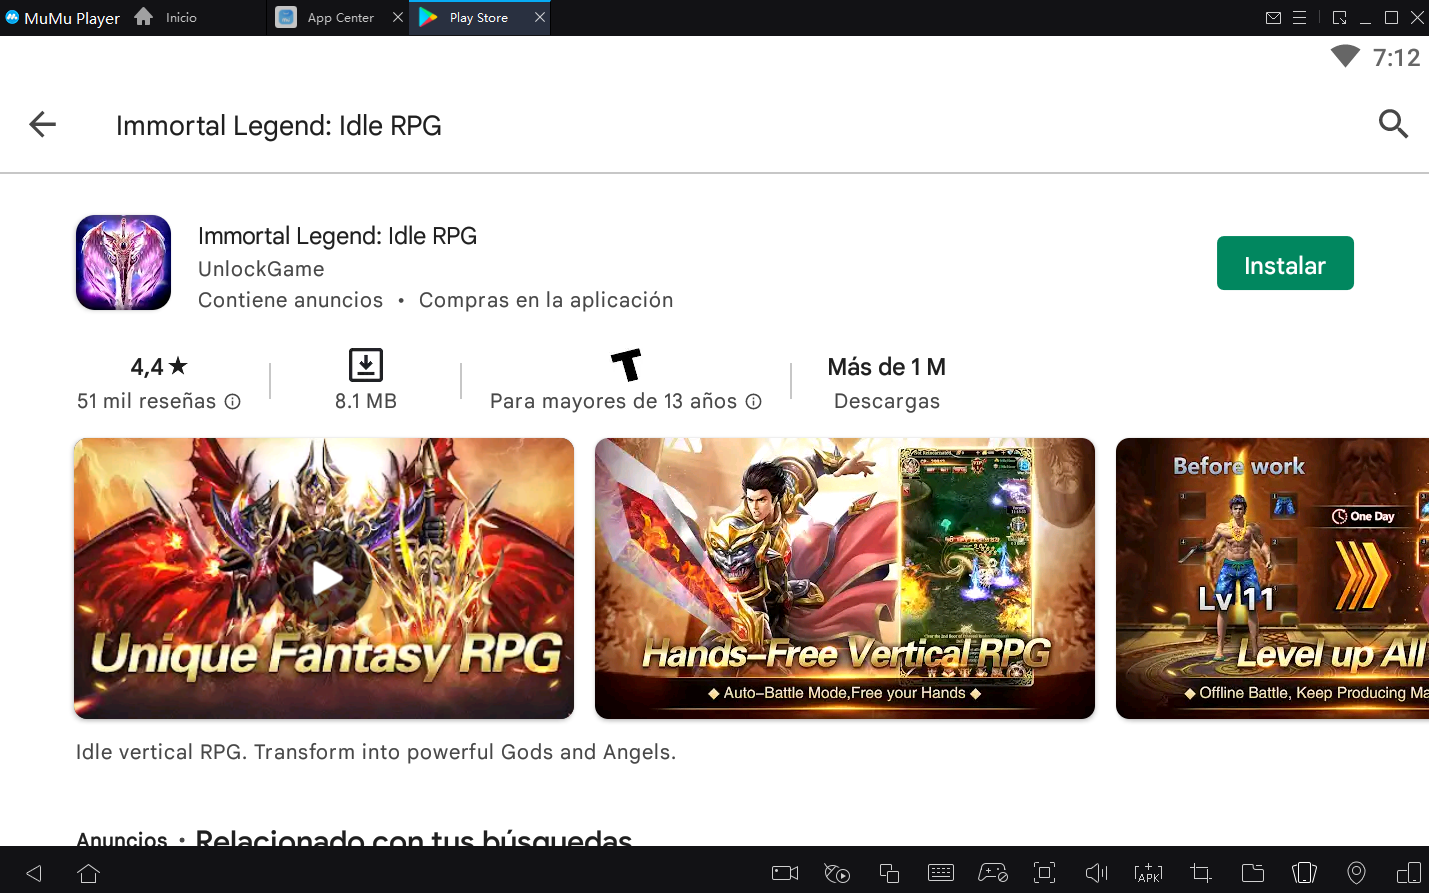The width and height of the screenshot is (1429, 893).
Task: Open the shared folder icon
Action: [1252, 873]
